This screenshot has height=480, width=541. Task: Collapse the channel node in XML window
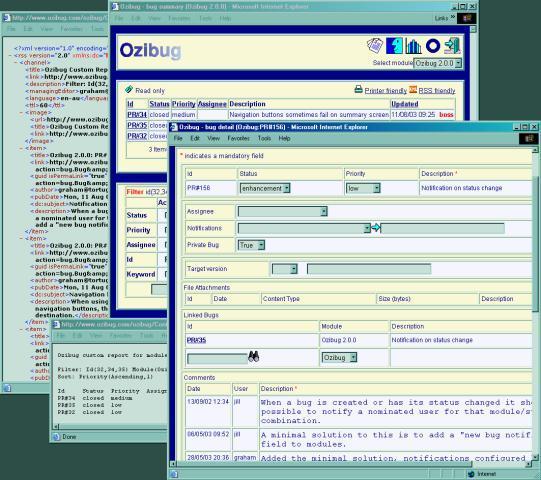pos(16,62)
